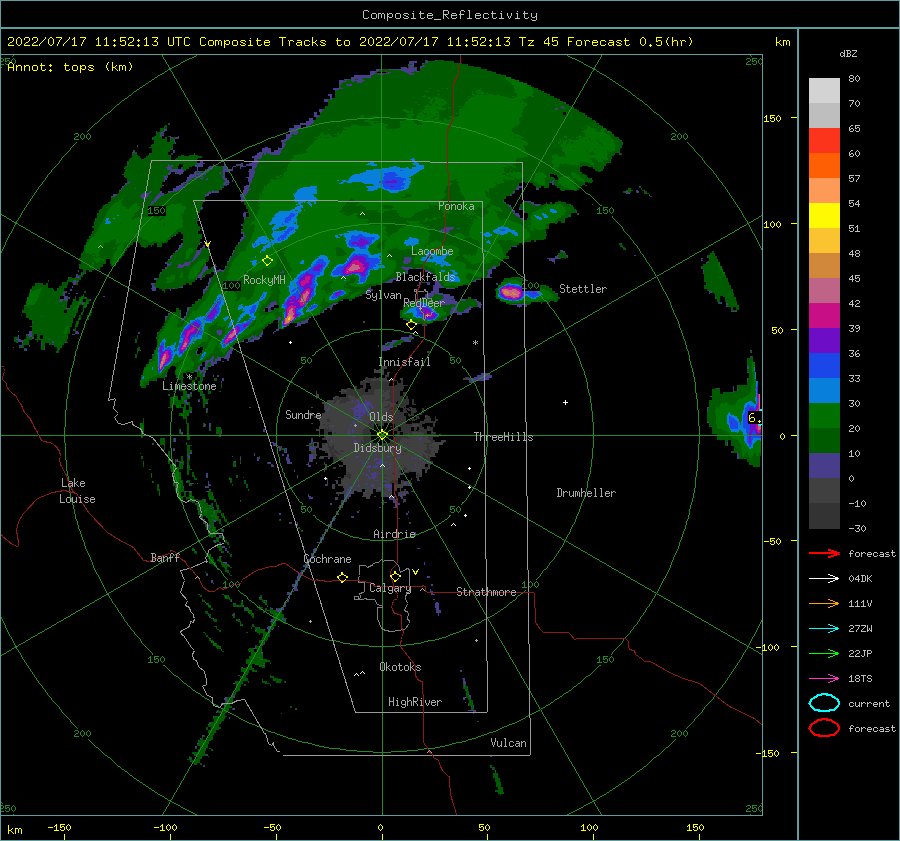This screenshot has width=900, height=841.
Task: Click the Calgary city label
Action: [390, 588]
